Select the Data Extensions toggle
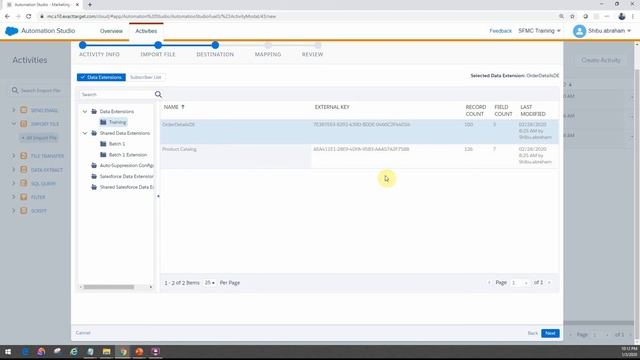 101,77
